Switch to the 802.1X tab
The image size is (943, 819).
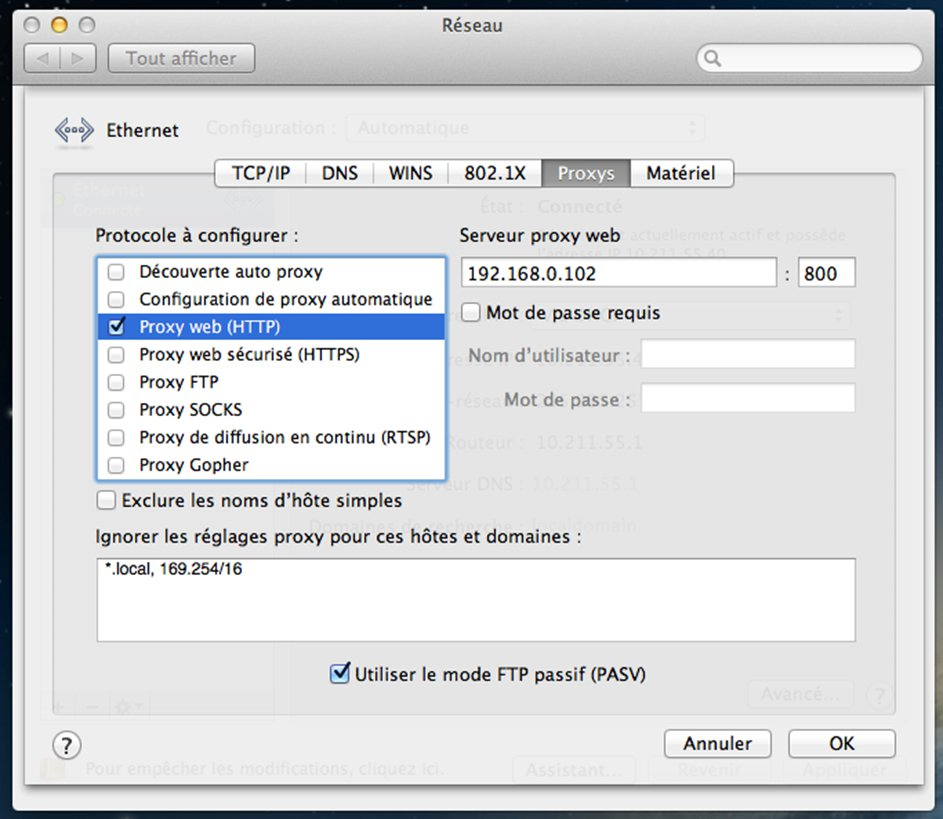495,173
